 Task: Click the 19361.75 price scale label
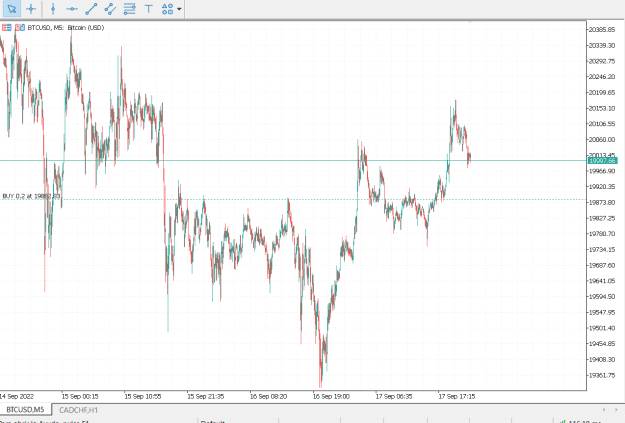[602, 375]
